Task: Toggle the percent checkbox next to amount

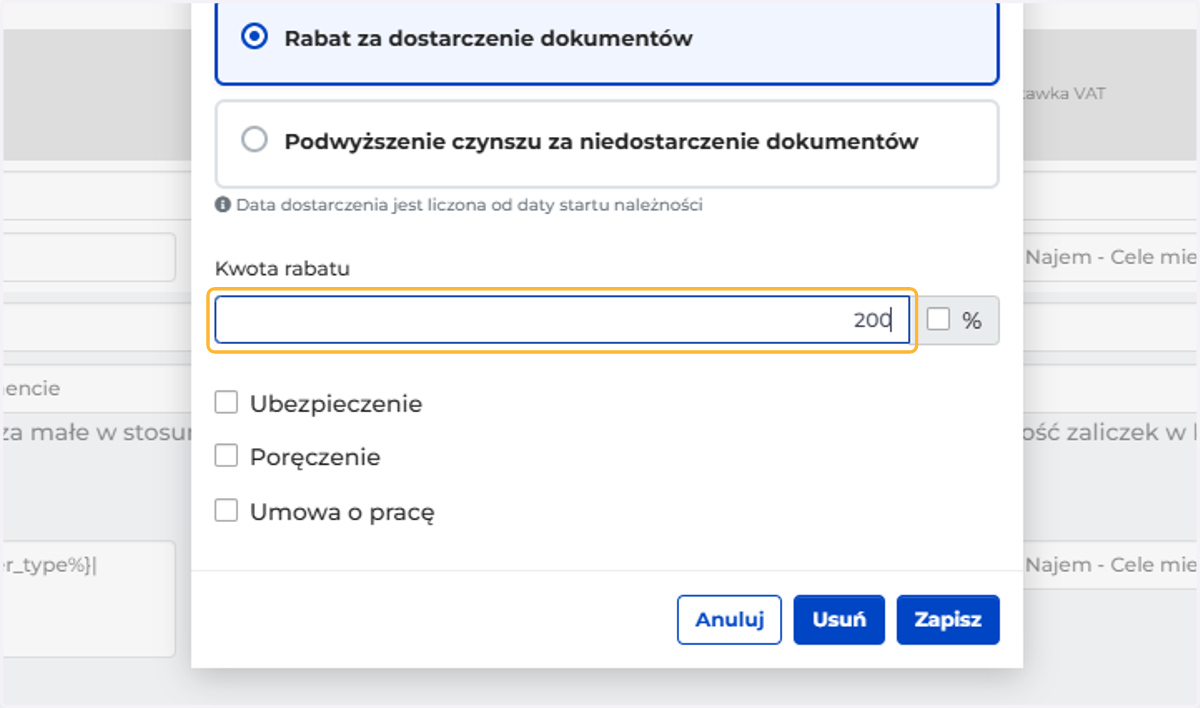Action: [938, 320]
